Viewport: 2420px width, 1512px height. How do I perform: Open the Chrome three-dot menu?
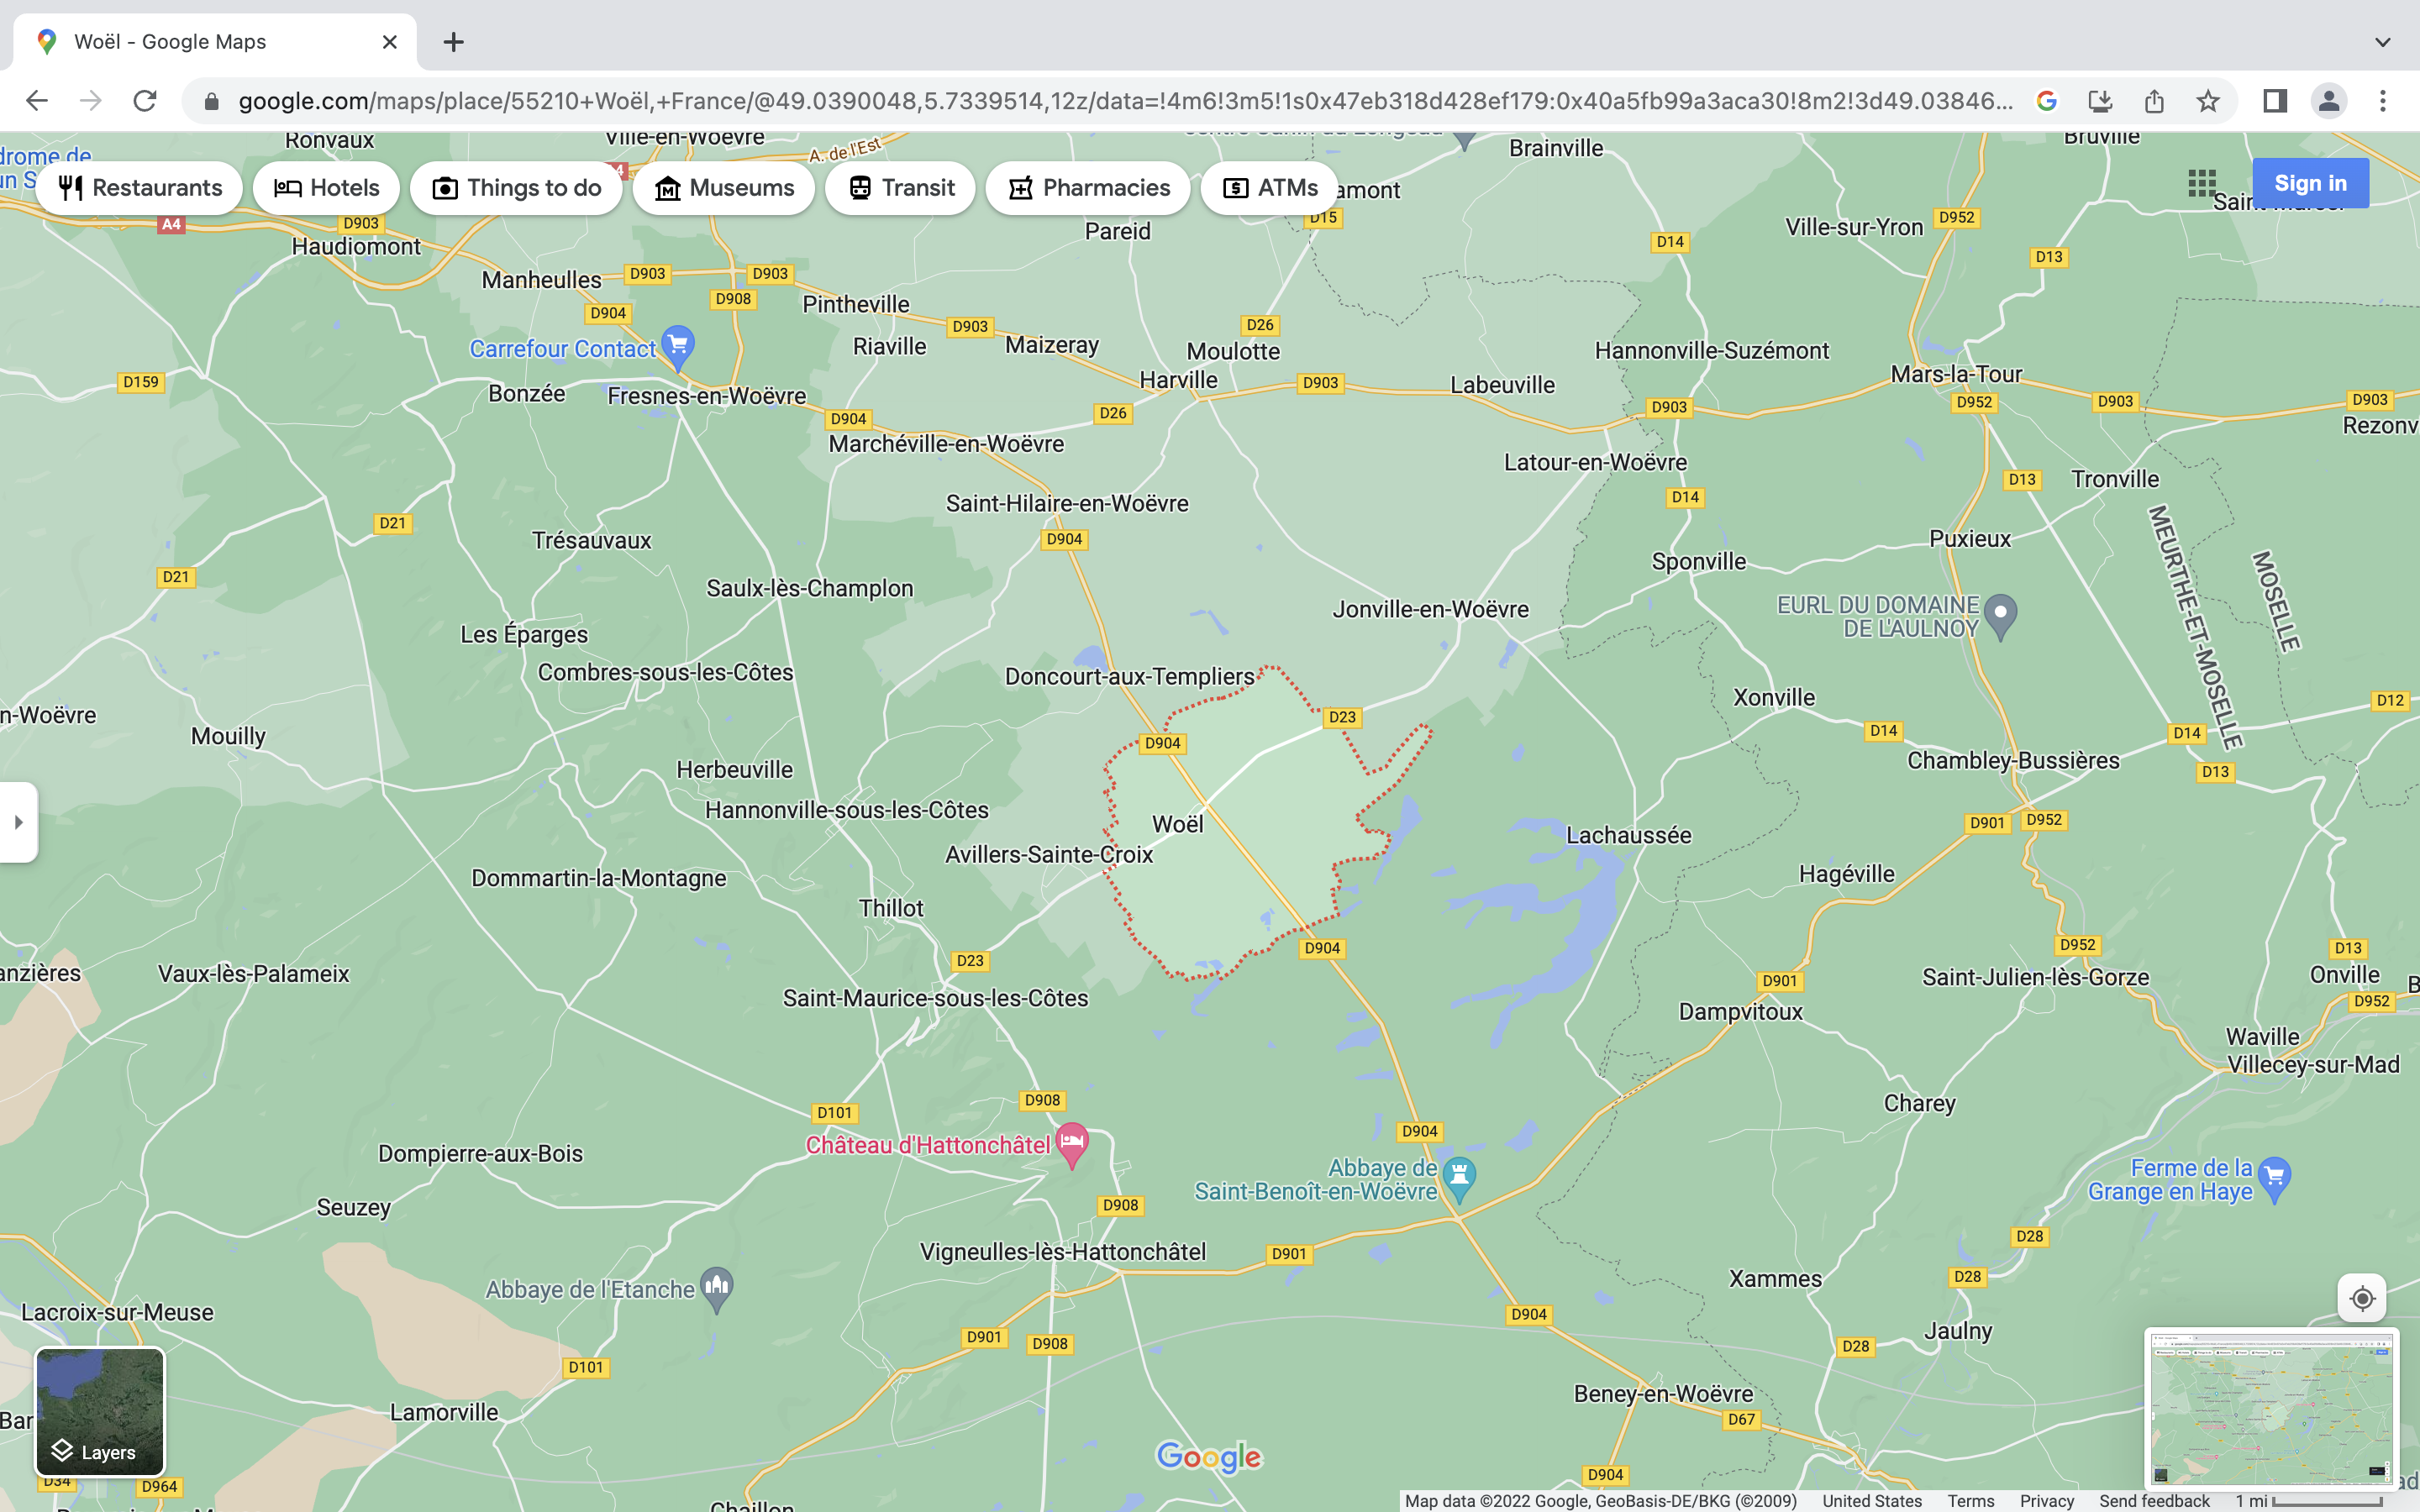(2382, 101)
